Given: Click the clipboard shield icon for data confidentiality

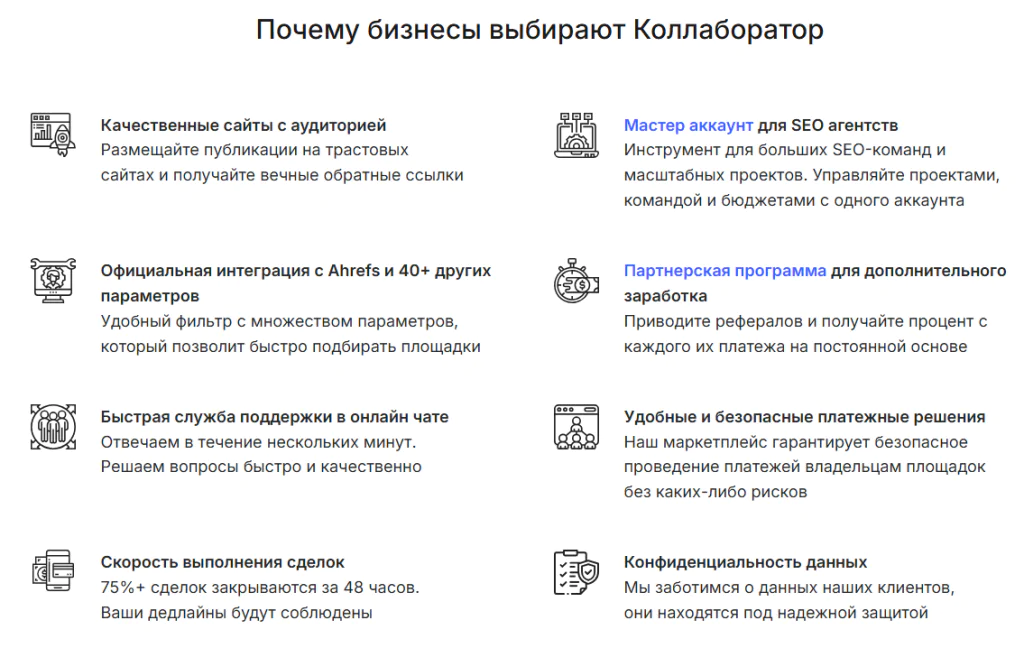Looking at the screenshot, I should click(x=576, y=571).
